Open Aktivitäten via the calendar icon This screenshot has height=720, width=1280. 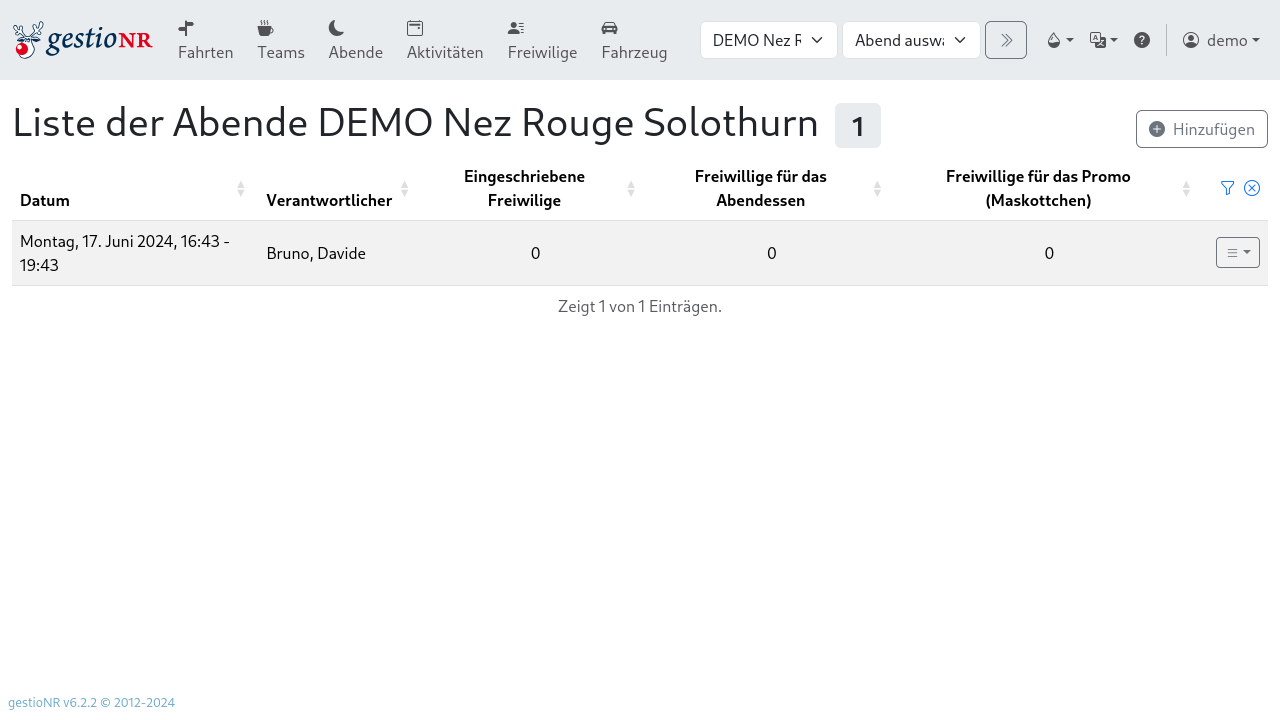(x=444, y=40)
